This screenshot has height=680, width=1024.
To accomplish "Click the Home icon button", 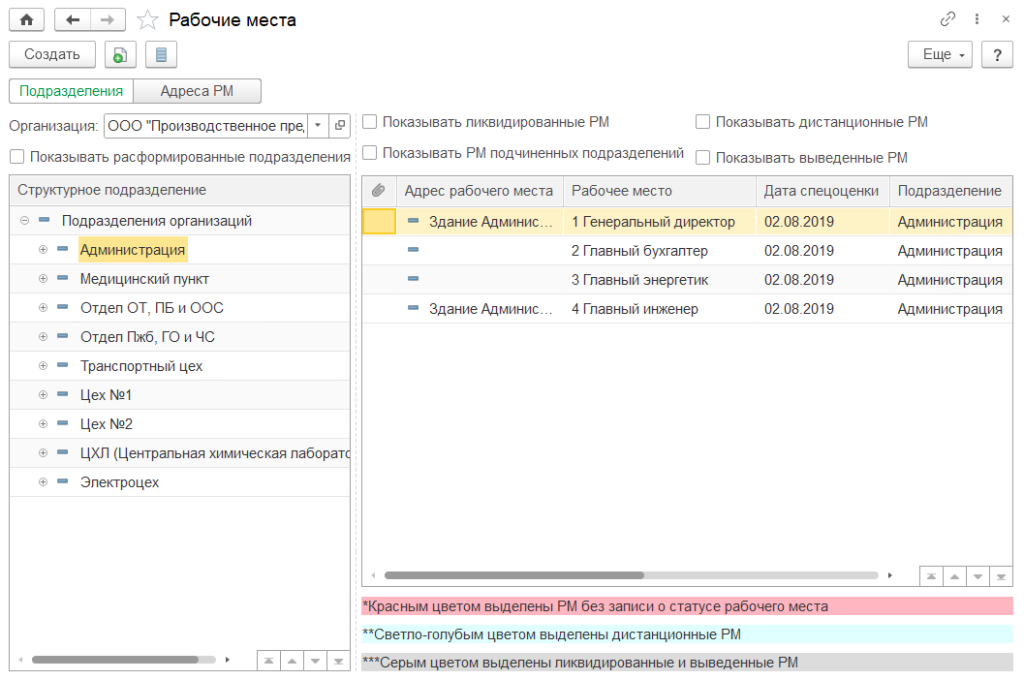I will [27, 20].
